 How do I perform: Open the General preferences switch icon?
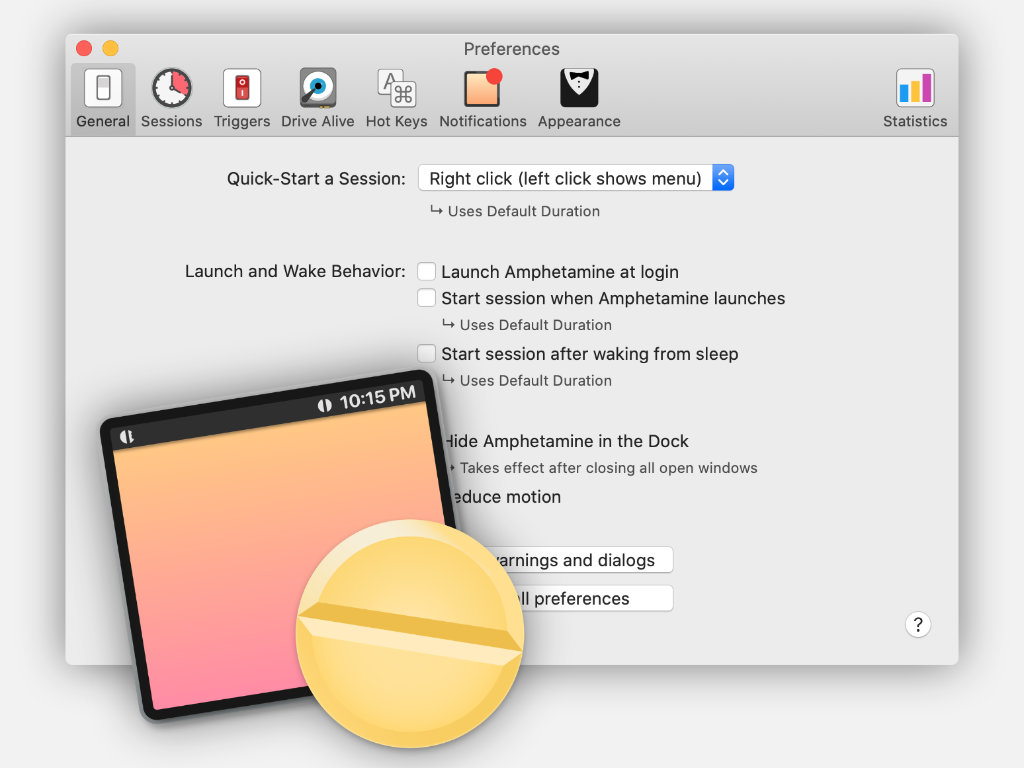click(x=103, y=89)
